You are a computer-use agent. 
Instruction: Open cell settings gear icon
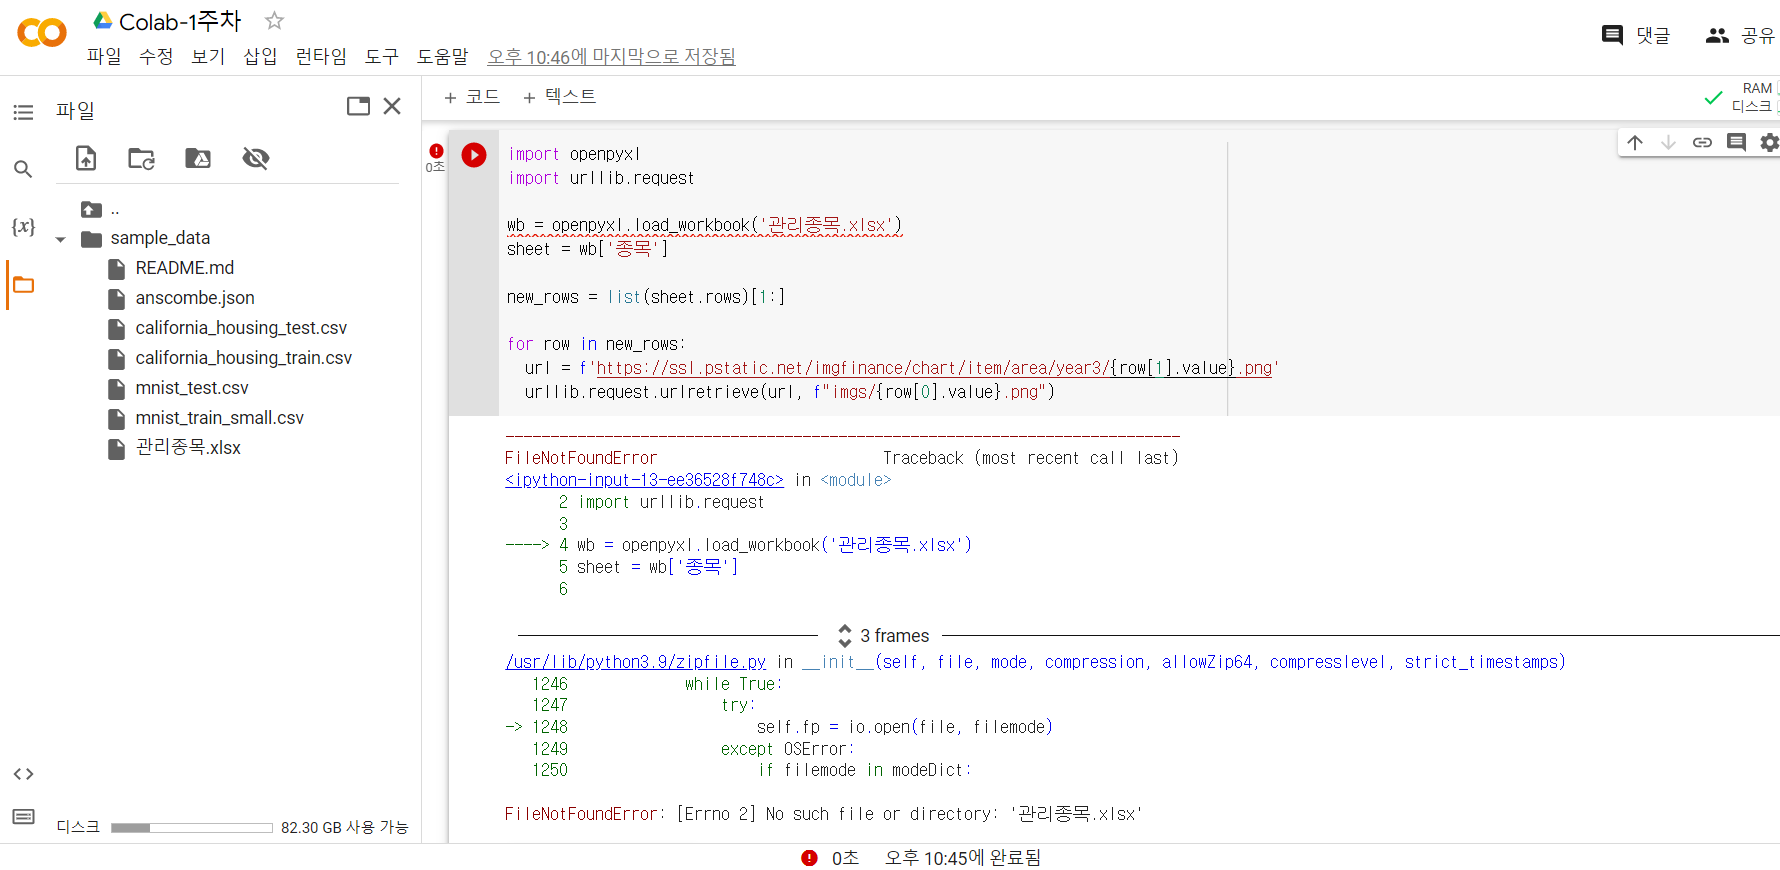click(1769, 142)
